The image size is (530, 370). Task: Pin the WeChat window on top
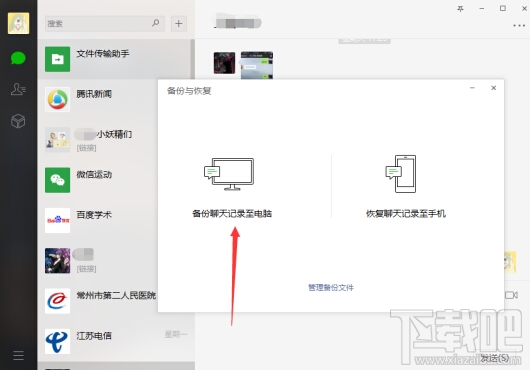[460, 9]
